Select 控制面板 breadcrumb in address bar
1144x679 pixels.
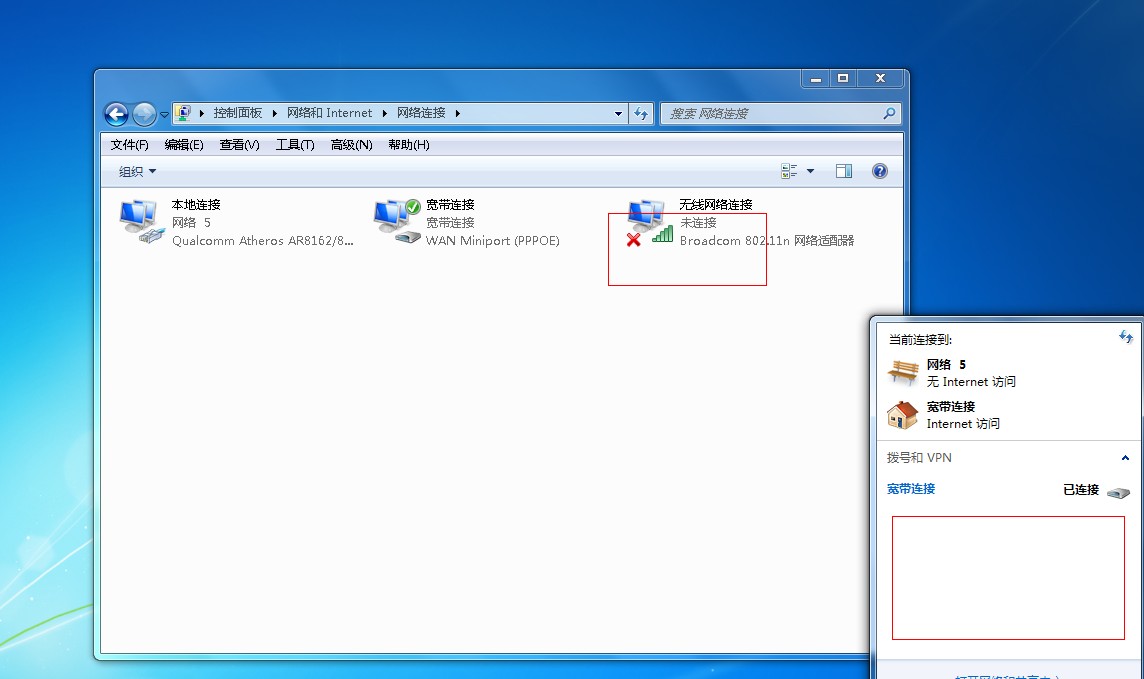(x=238, y=113)
